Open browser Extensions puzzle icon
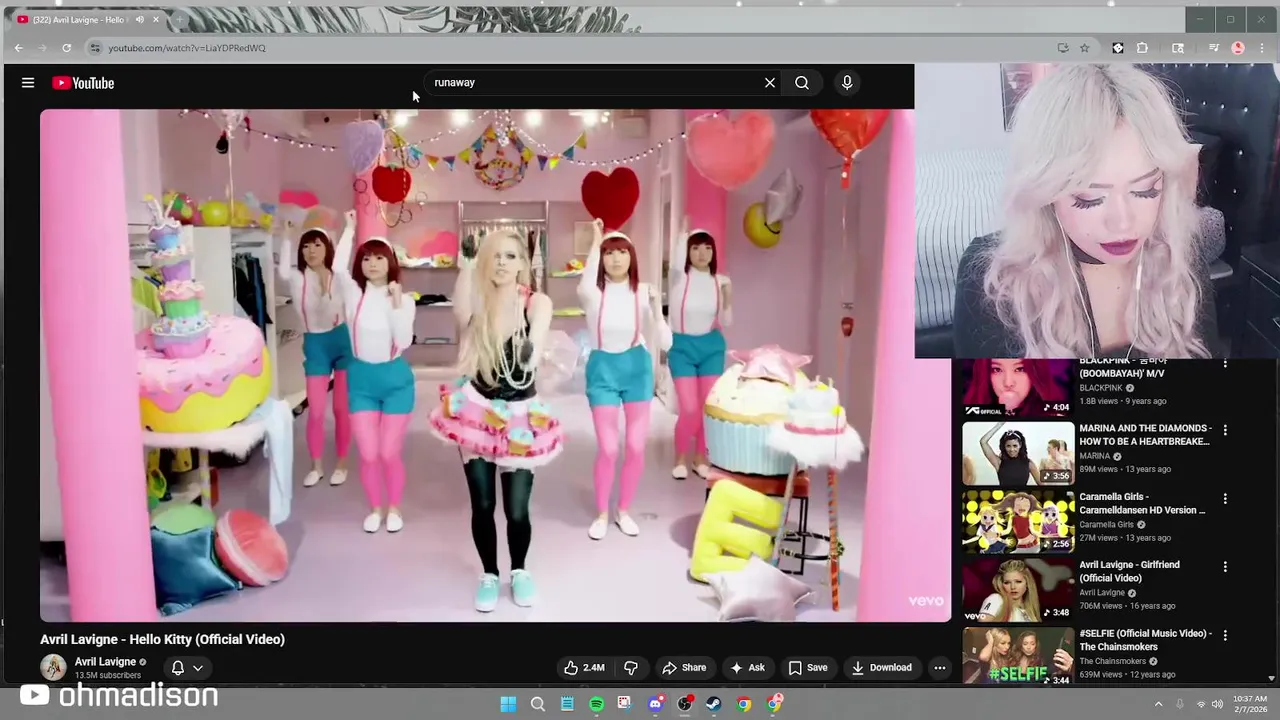The height and width of the screenshot is (720, 1280). click(1142, 48)
